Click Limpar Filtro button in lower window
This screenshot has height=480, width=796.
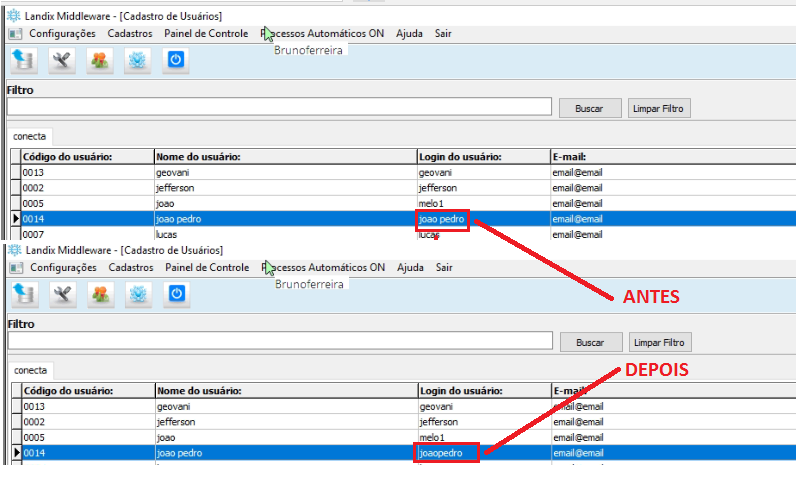pyautogui.click(x=660, y=342)
